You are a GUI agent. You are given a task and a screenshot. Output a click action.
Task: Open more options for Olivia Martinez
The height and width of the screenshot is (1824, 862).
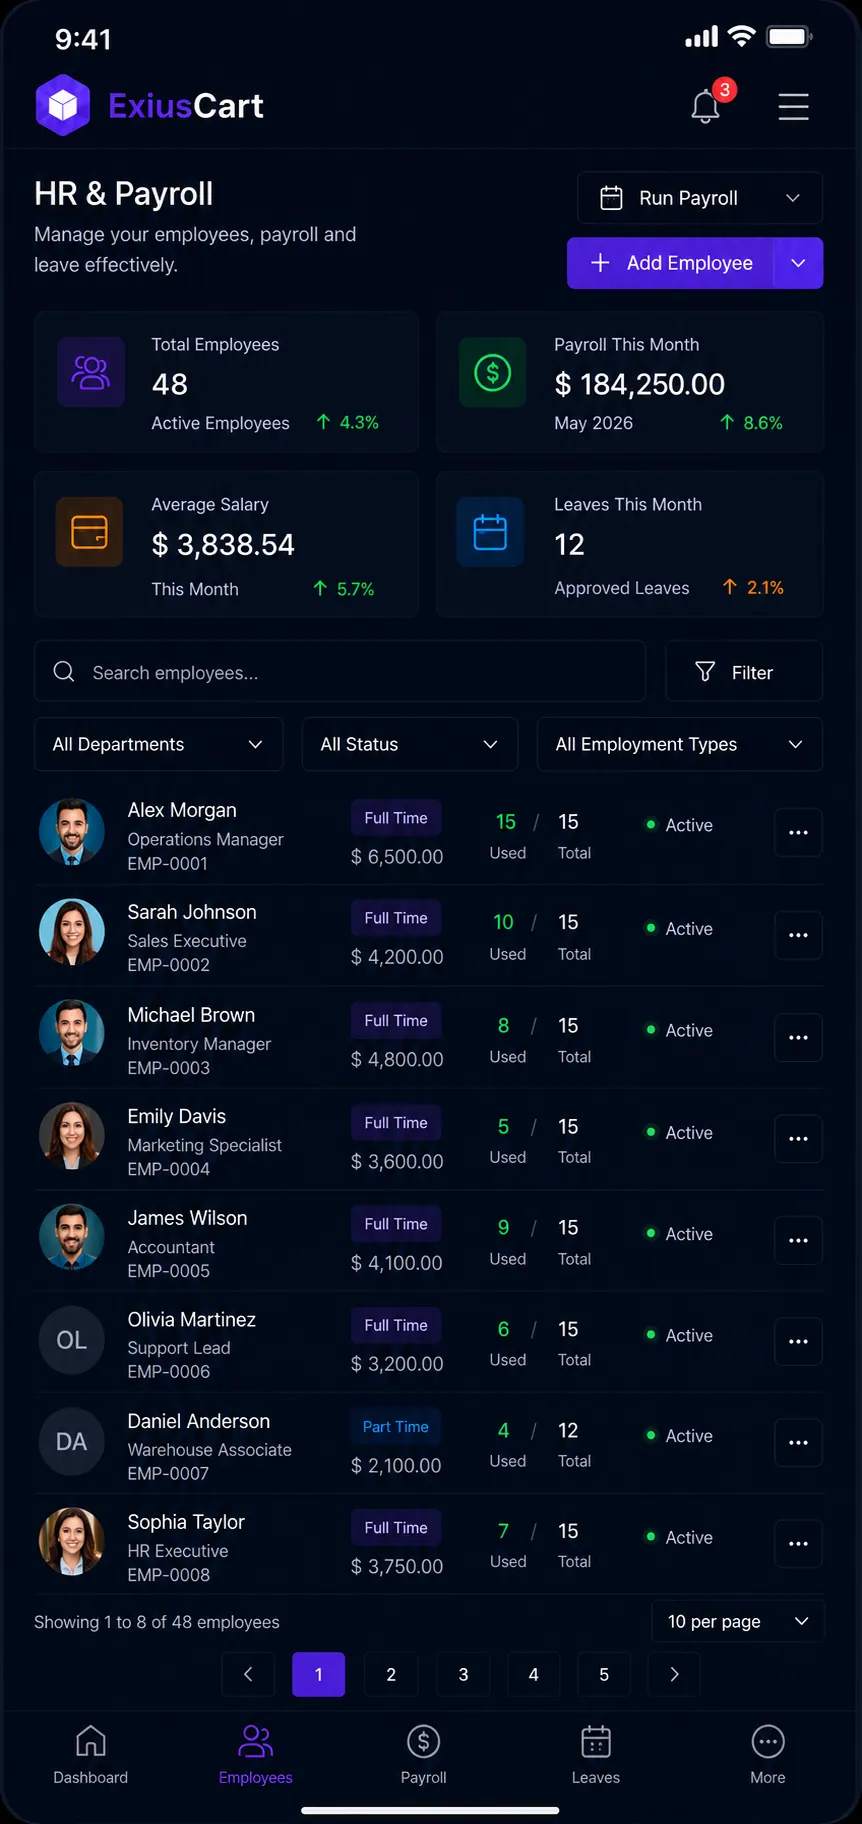[x=798, y=1341]
